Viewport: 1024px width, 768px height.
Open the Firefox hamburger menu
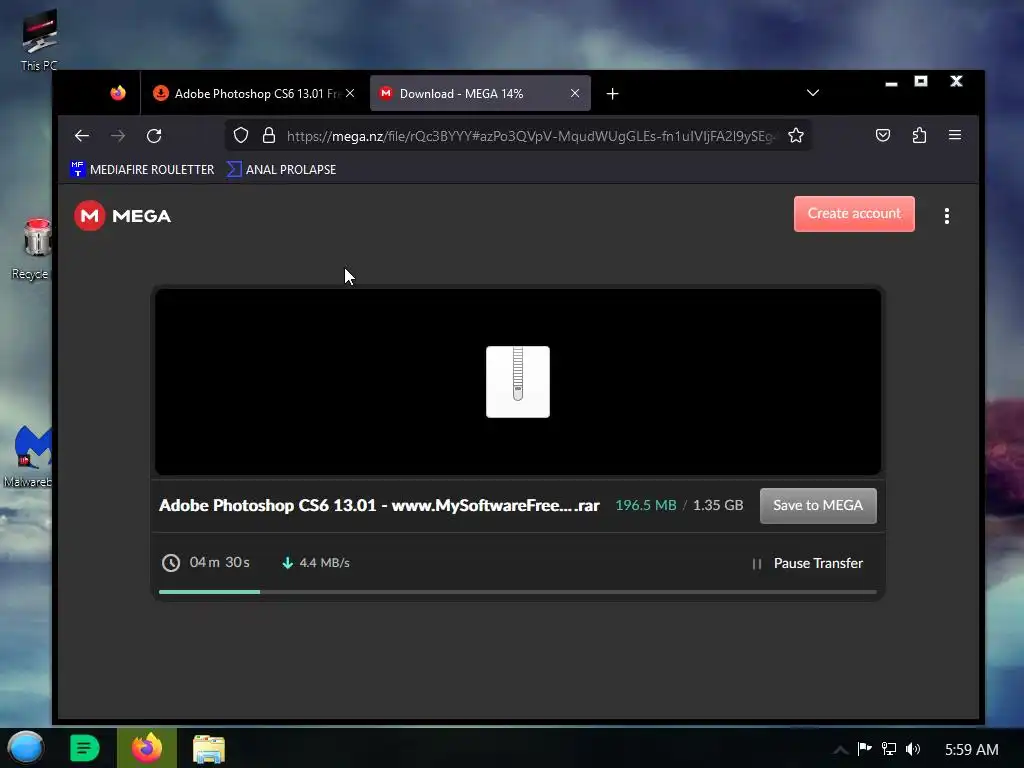pos(955,135)
